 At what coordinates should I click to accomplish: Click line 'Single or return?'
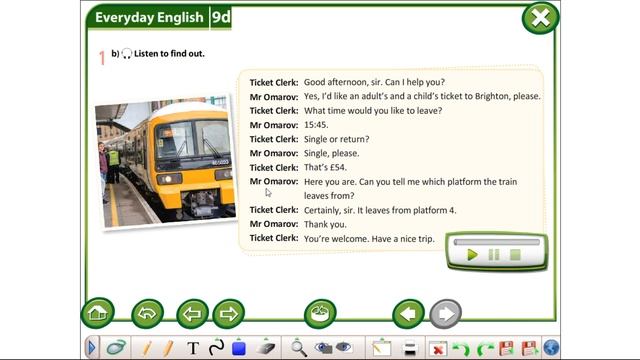337,139
